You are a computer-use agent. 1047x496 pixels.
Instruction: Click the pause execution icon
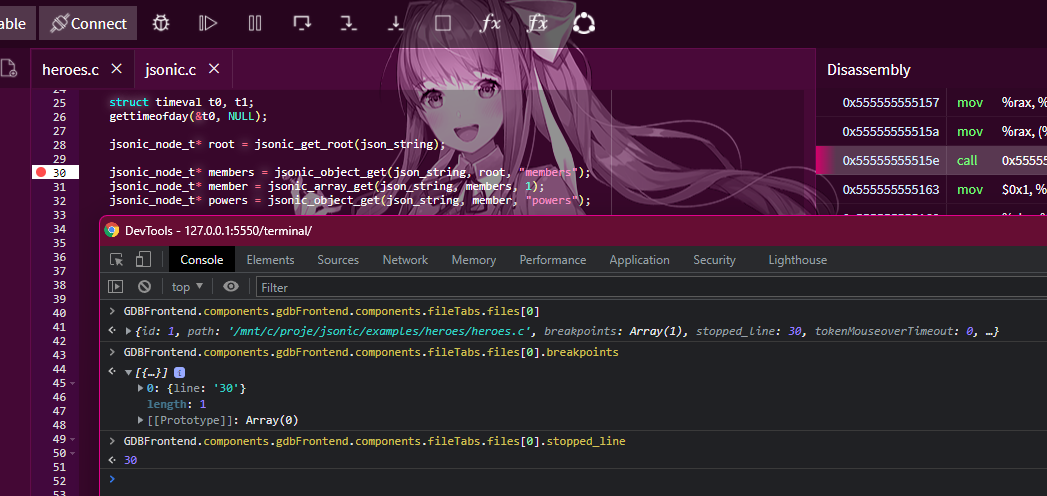(x=254, y=23)
